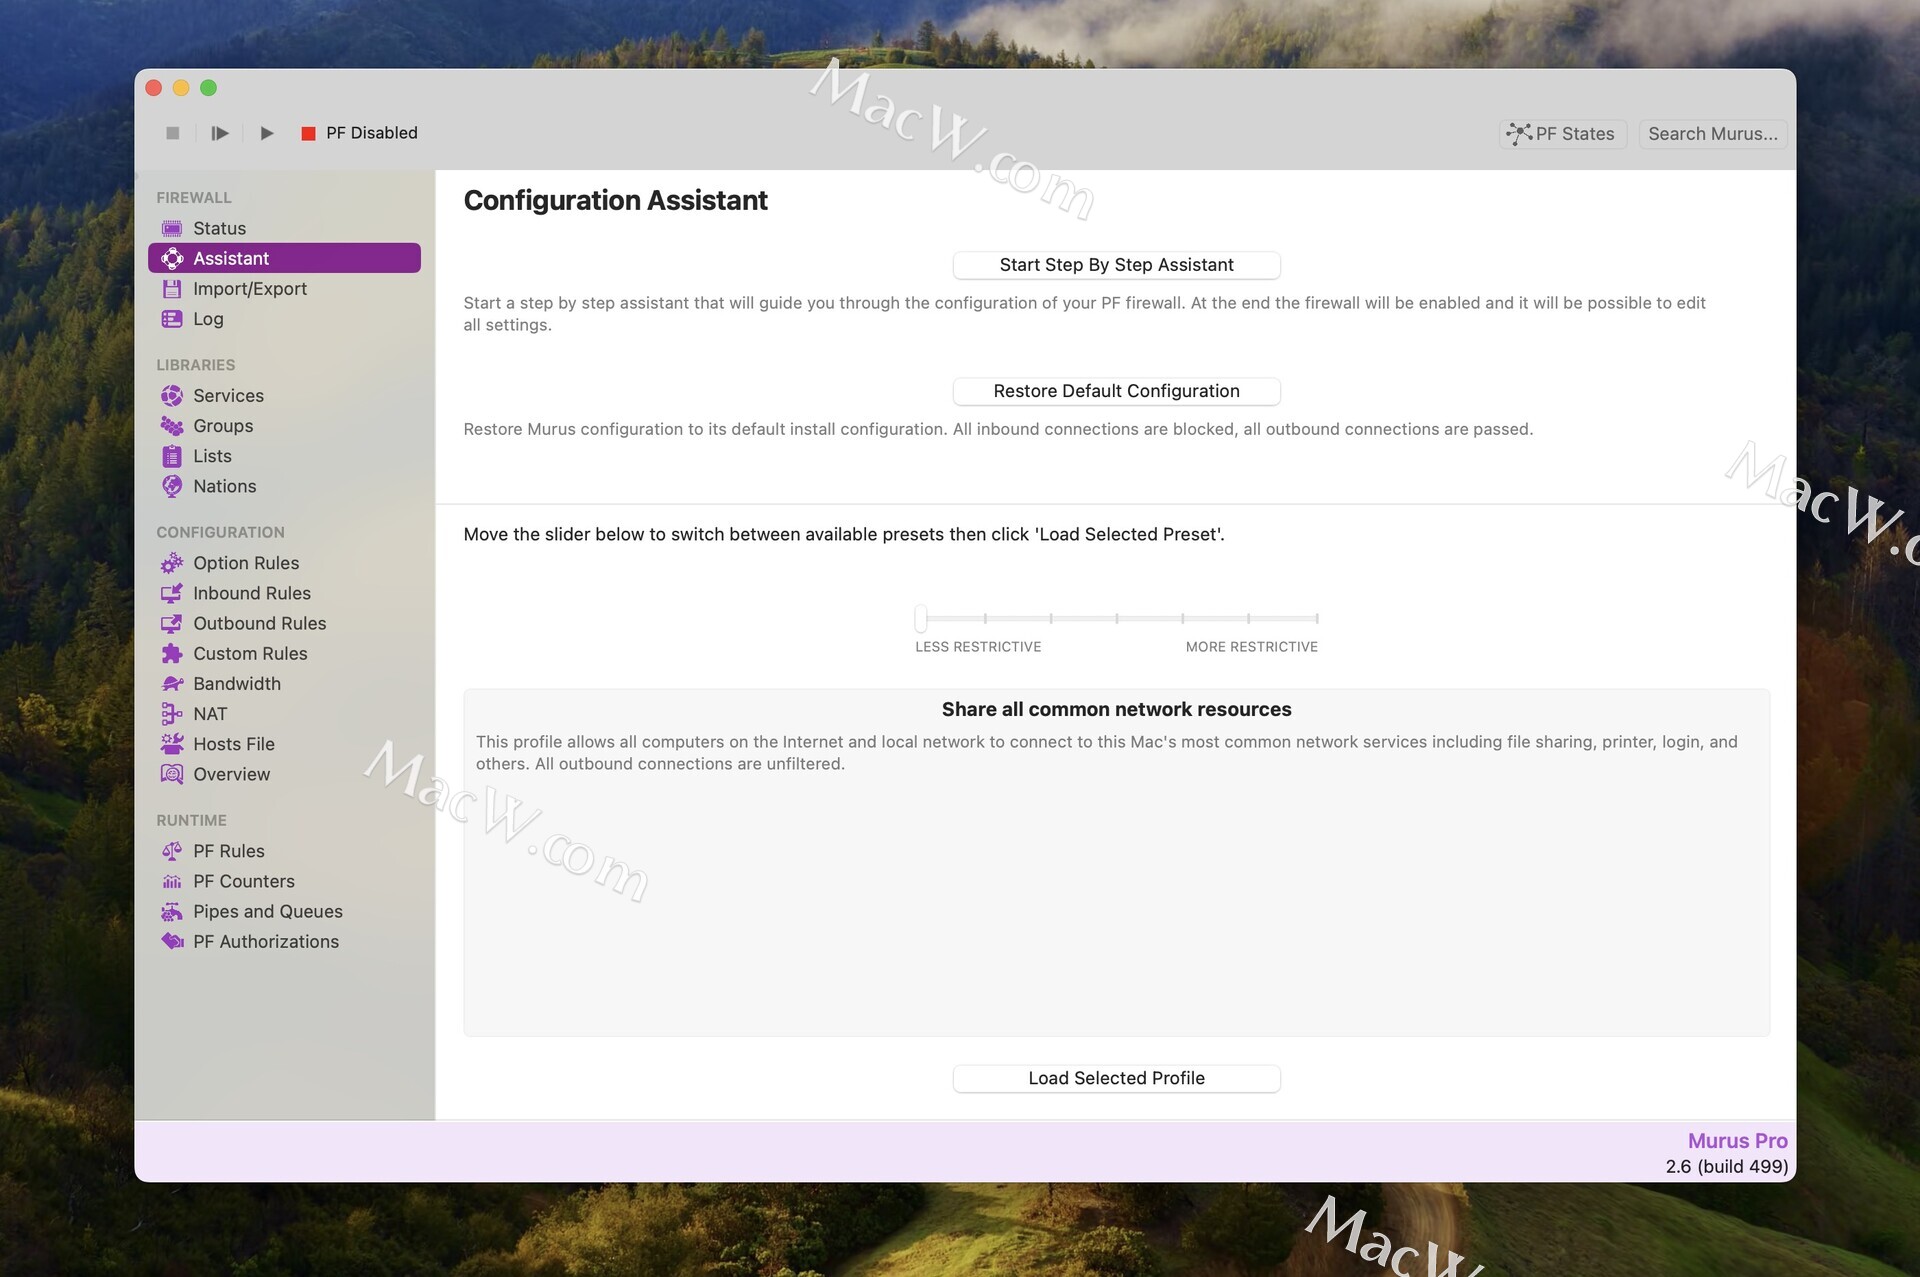Click the stop PF toolbar icon
Viewport: 1920px width, 1277px height.
172,133
